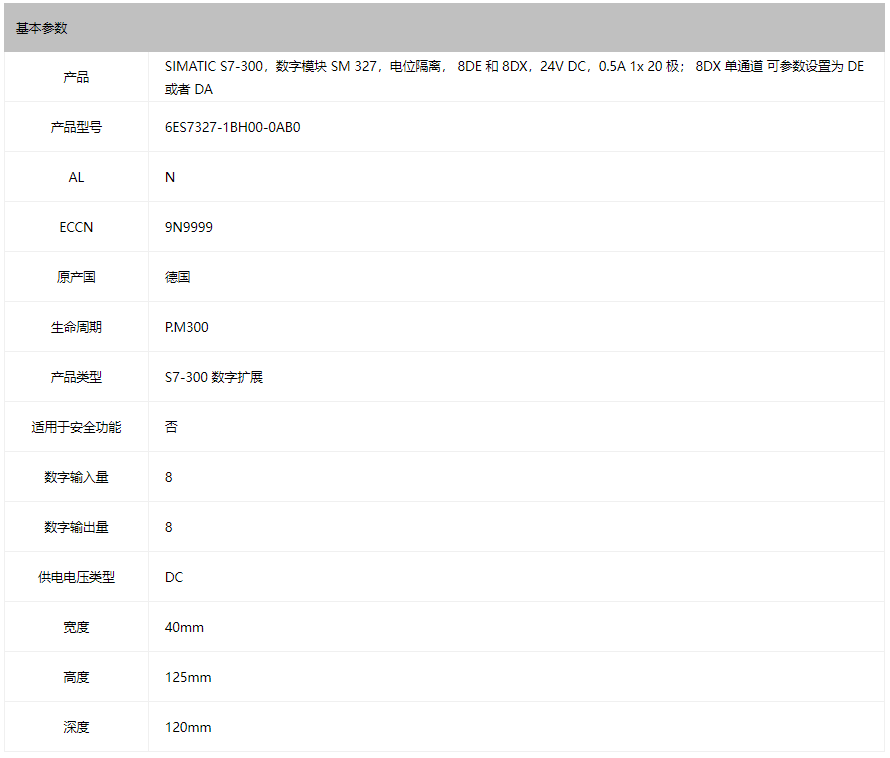
Task: Click the depth value 120mm
Action: (188, 727)
